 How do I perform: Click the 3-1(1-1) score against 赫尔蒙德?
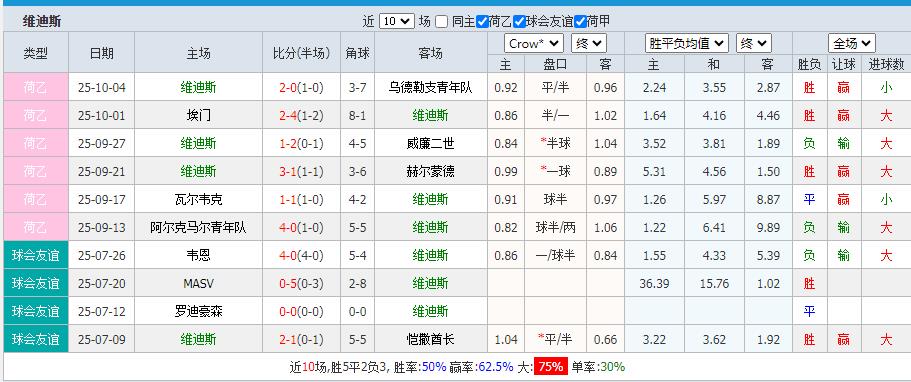click(301, 172)
